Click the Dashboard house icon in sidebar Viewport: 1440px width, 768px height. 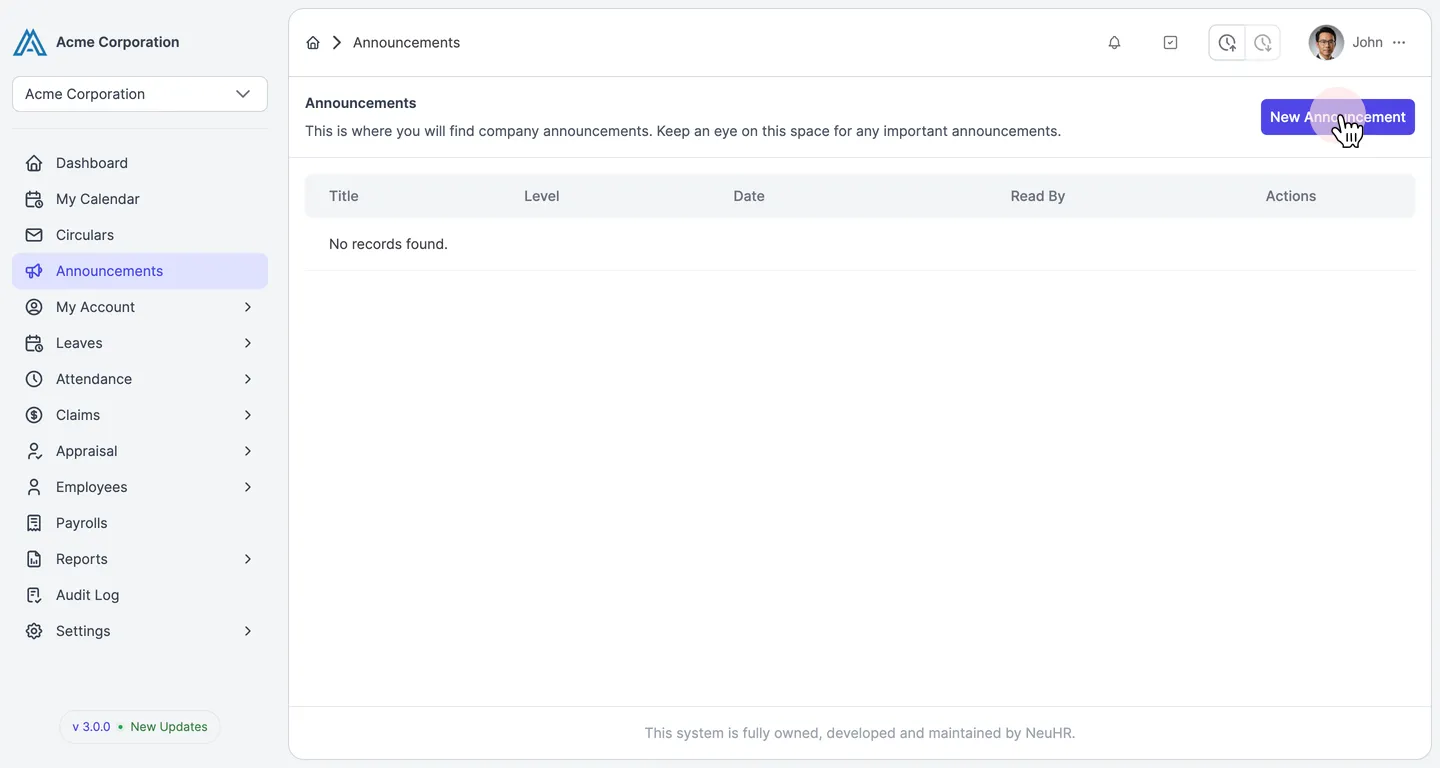pos(34,163)
